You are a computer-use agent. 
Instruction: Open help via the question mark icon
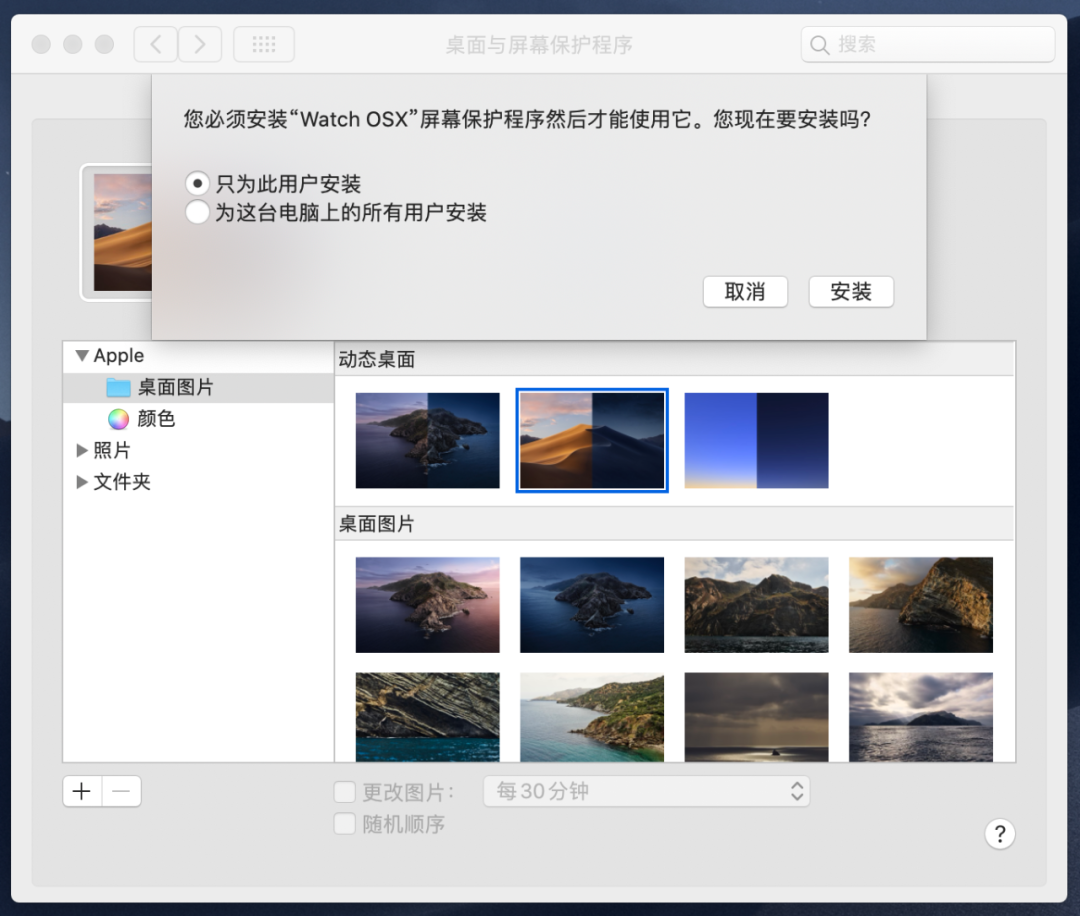pyautogui.click(x=1000, y=833)
